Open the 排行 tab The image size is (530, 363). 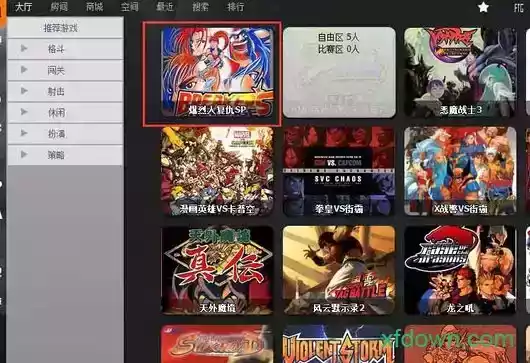coord(236,7)
